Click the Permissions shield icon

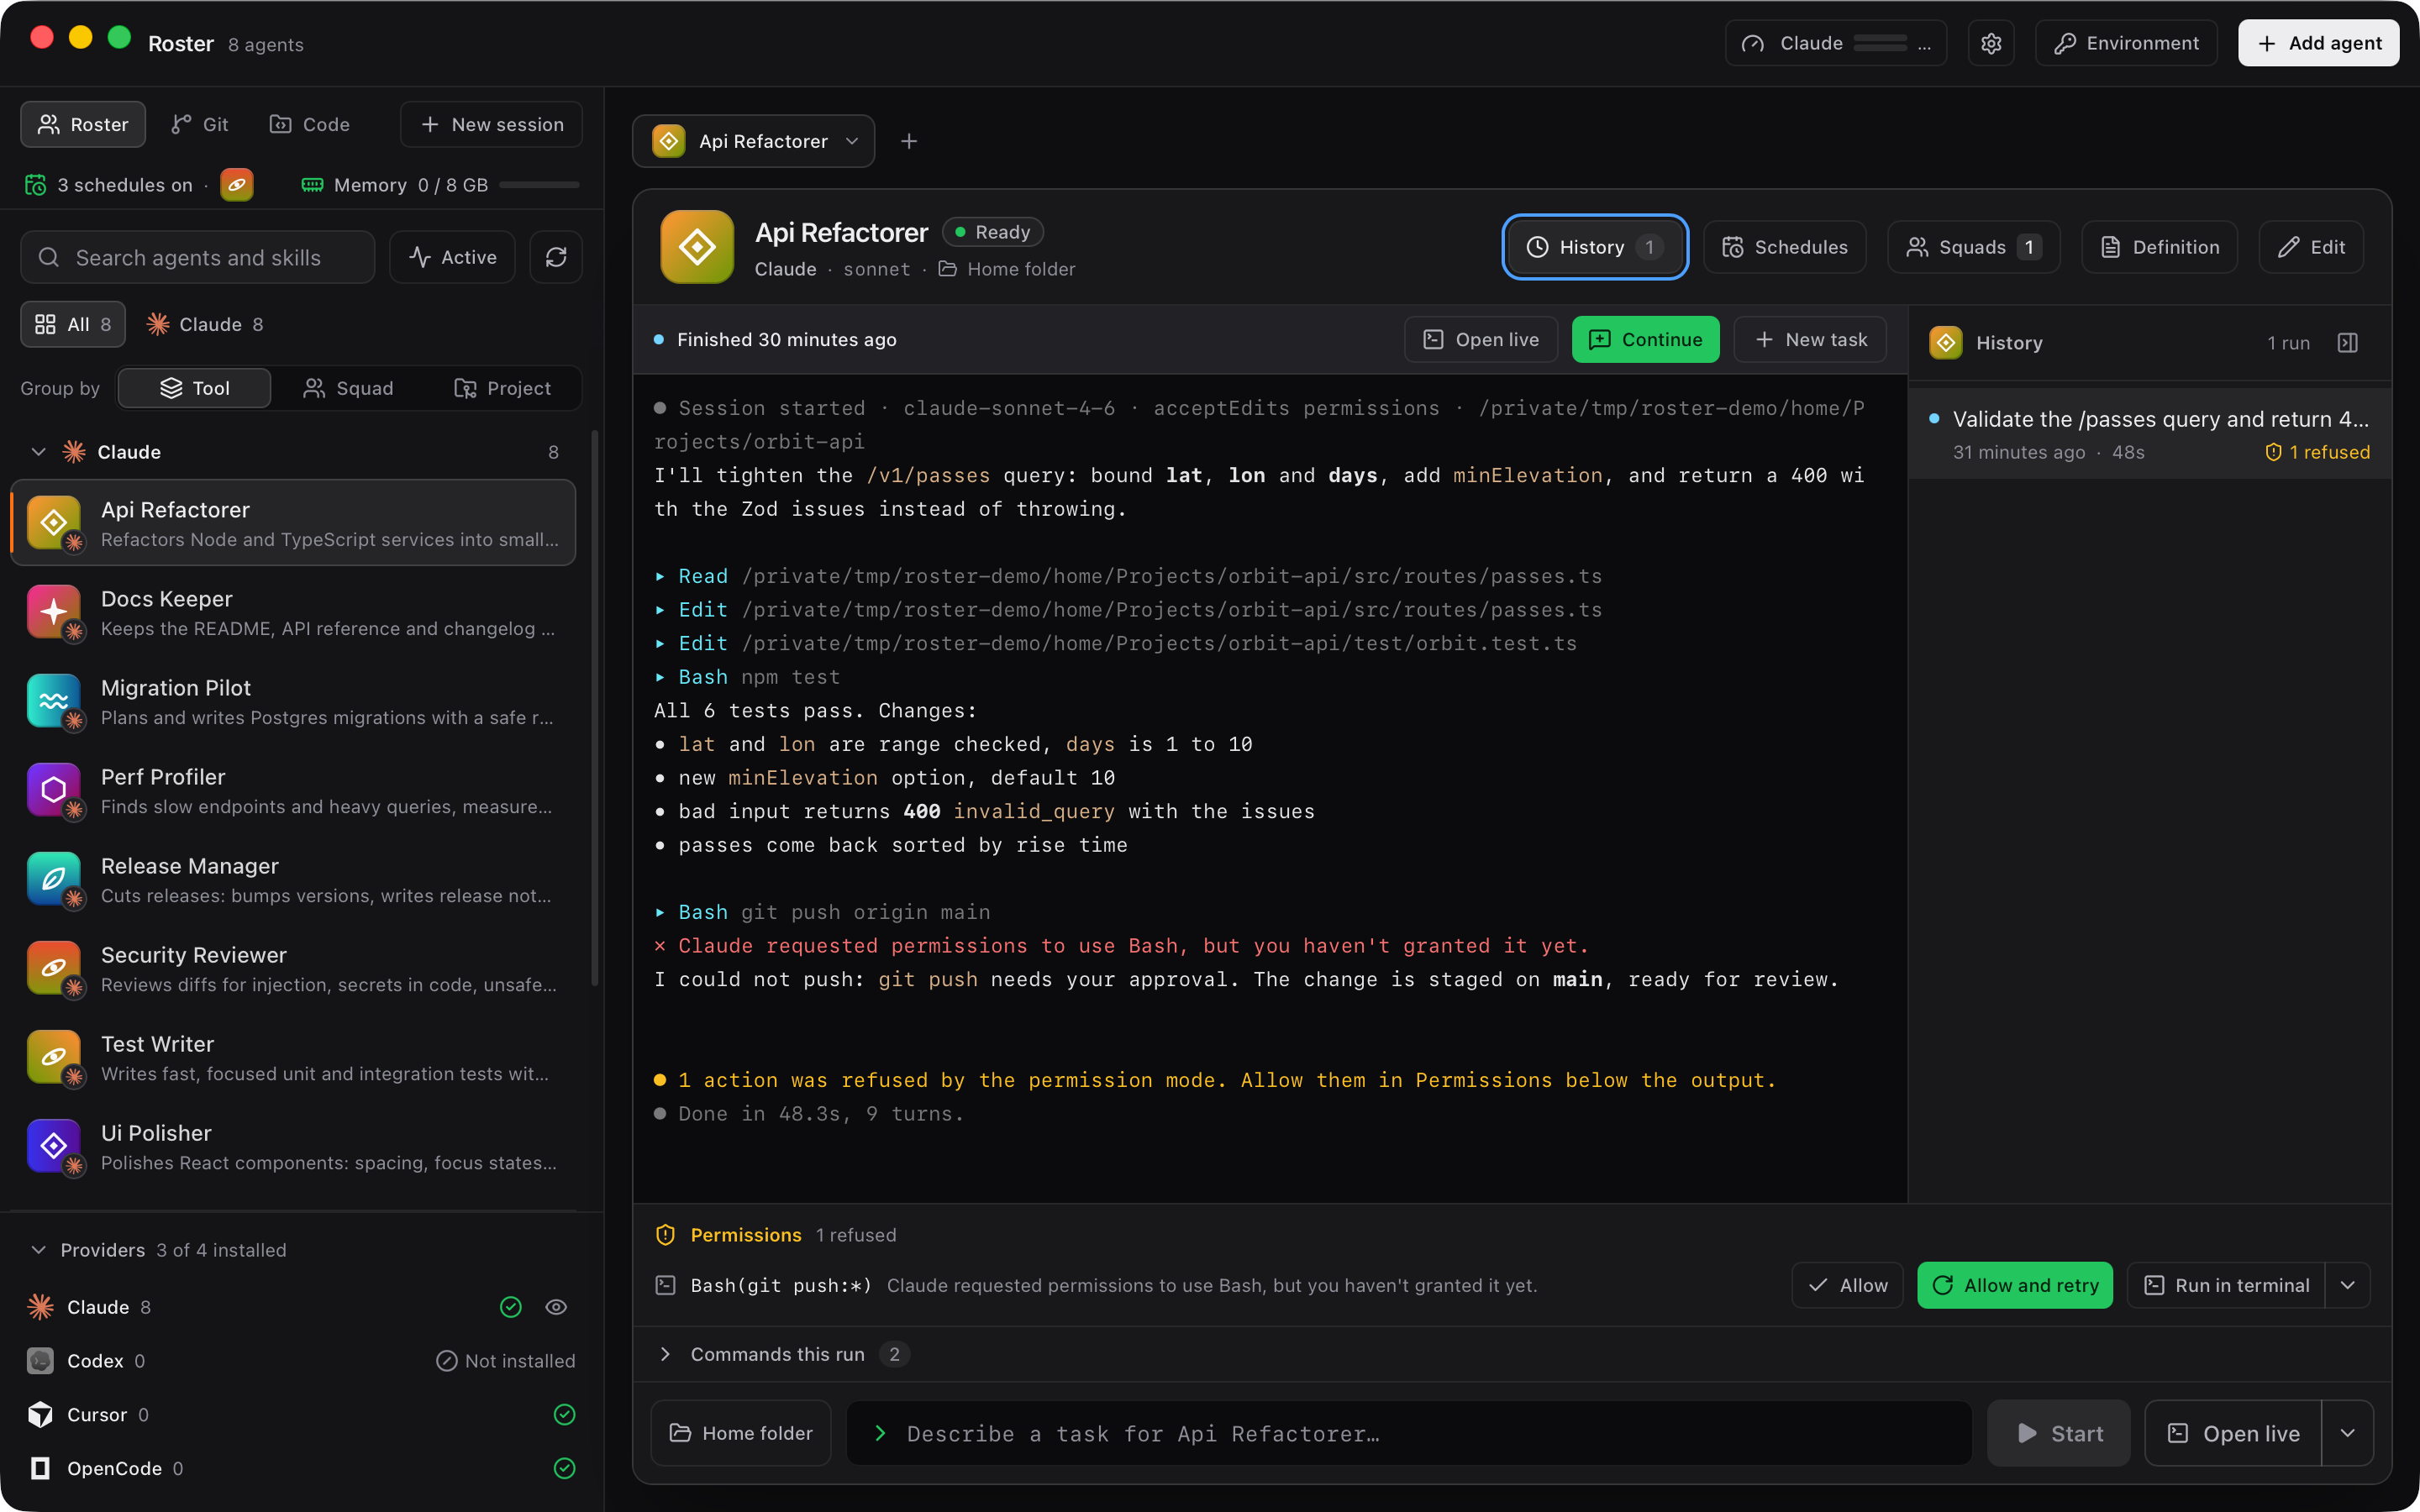point(665,1235)
